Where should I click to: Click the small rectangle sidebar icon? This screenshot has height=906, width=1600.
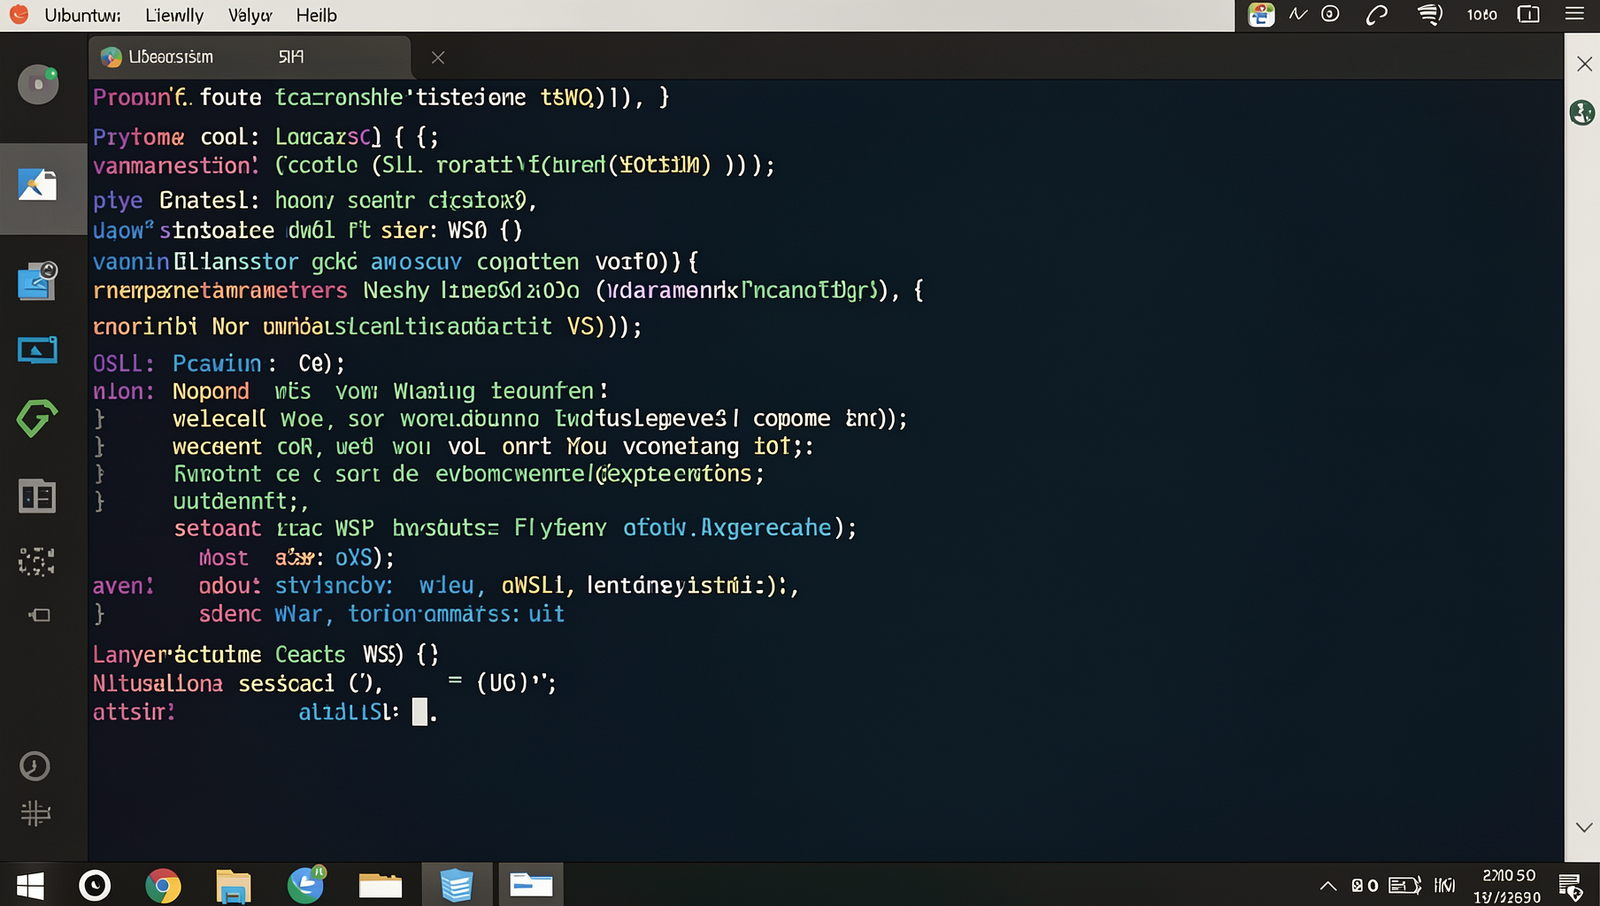[39, 615]
